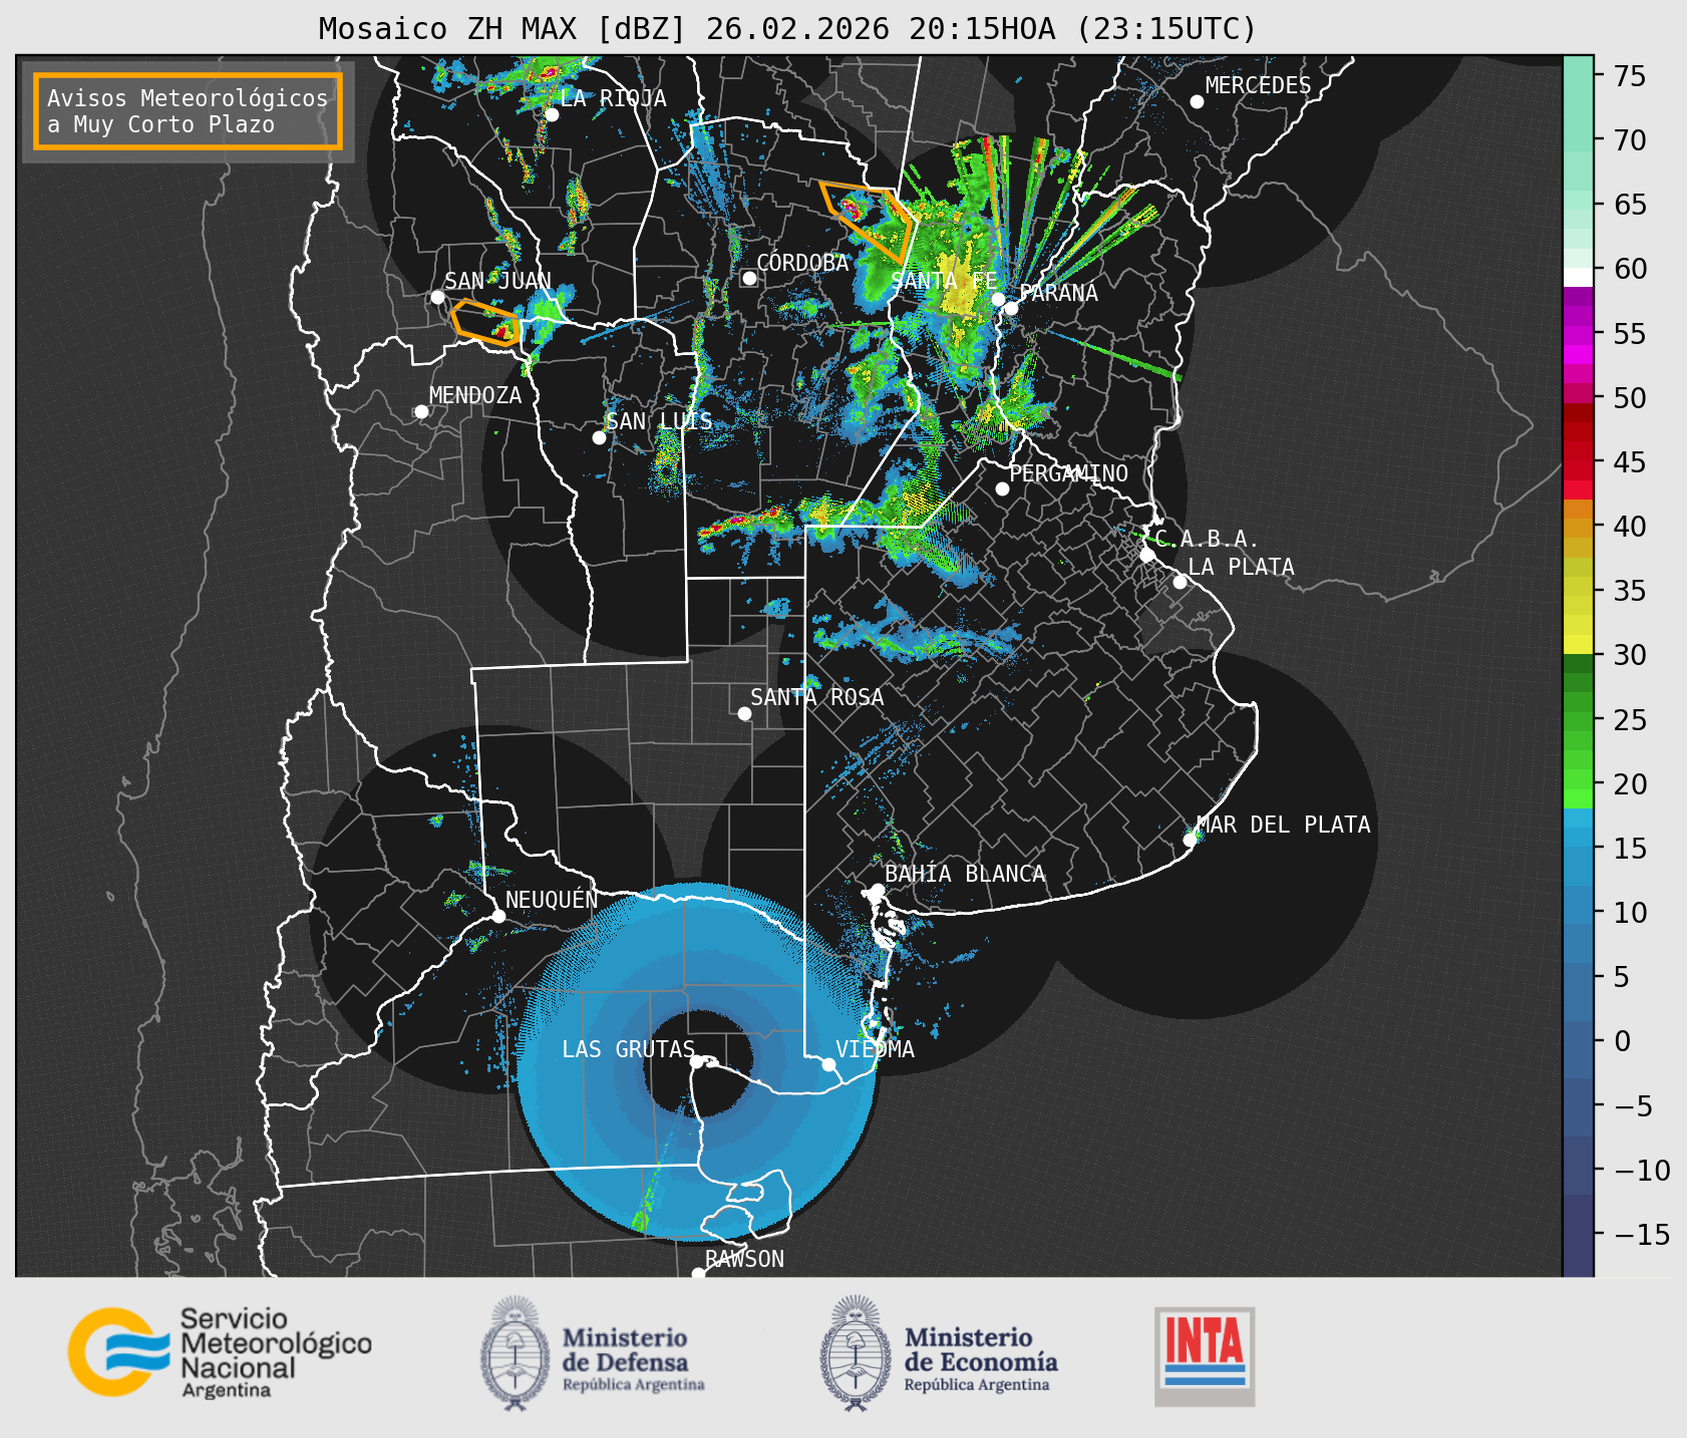
Task: Click the 75 dBZ value on the color scale
Action: pyautogui.click(x=1629, y=76)
